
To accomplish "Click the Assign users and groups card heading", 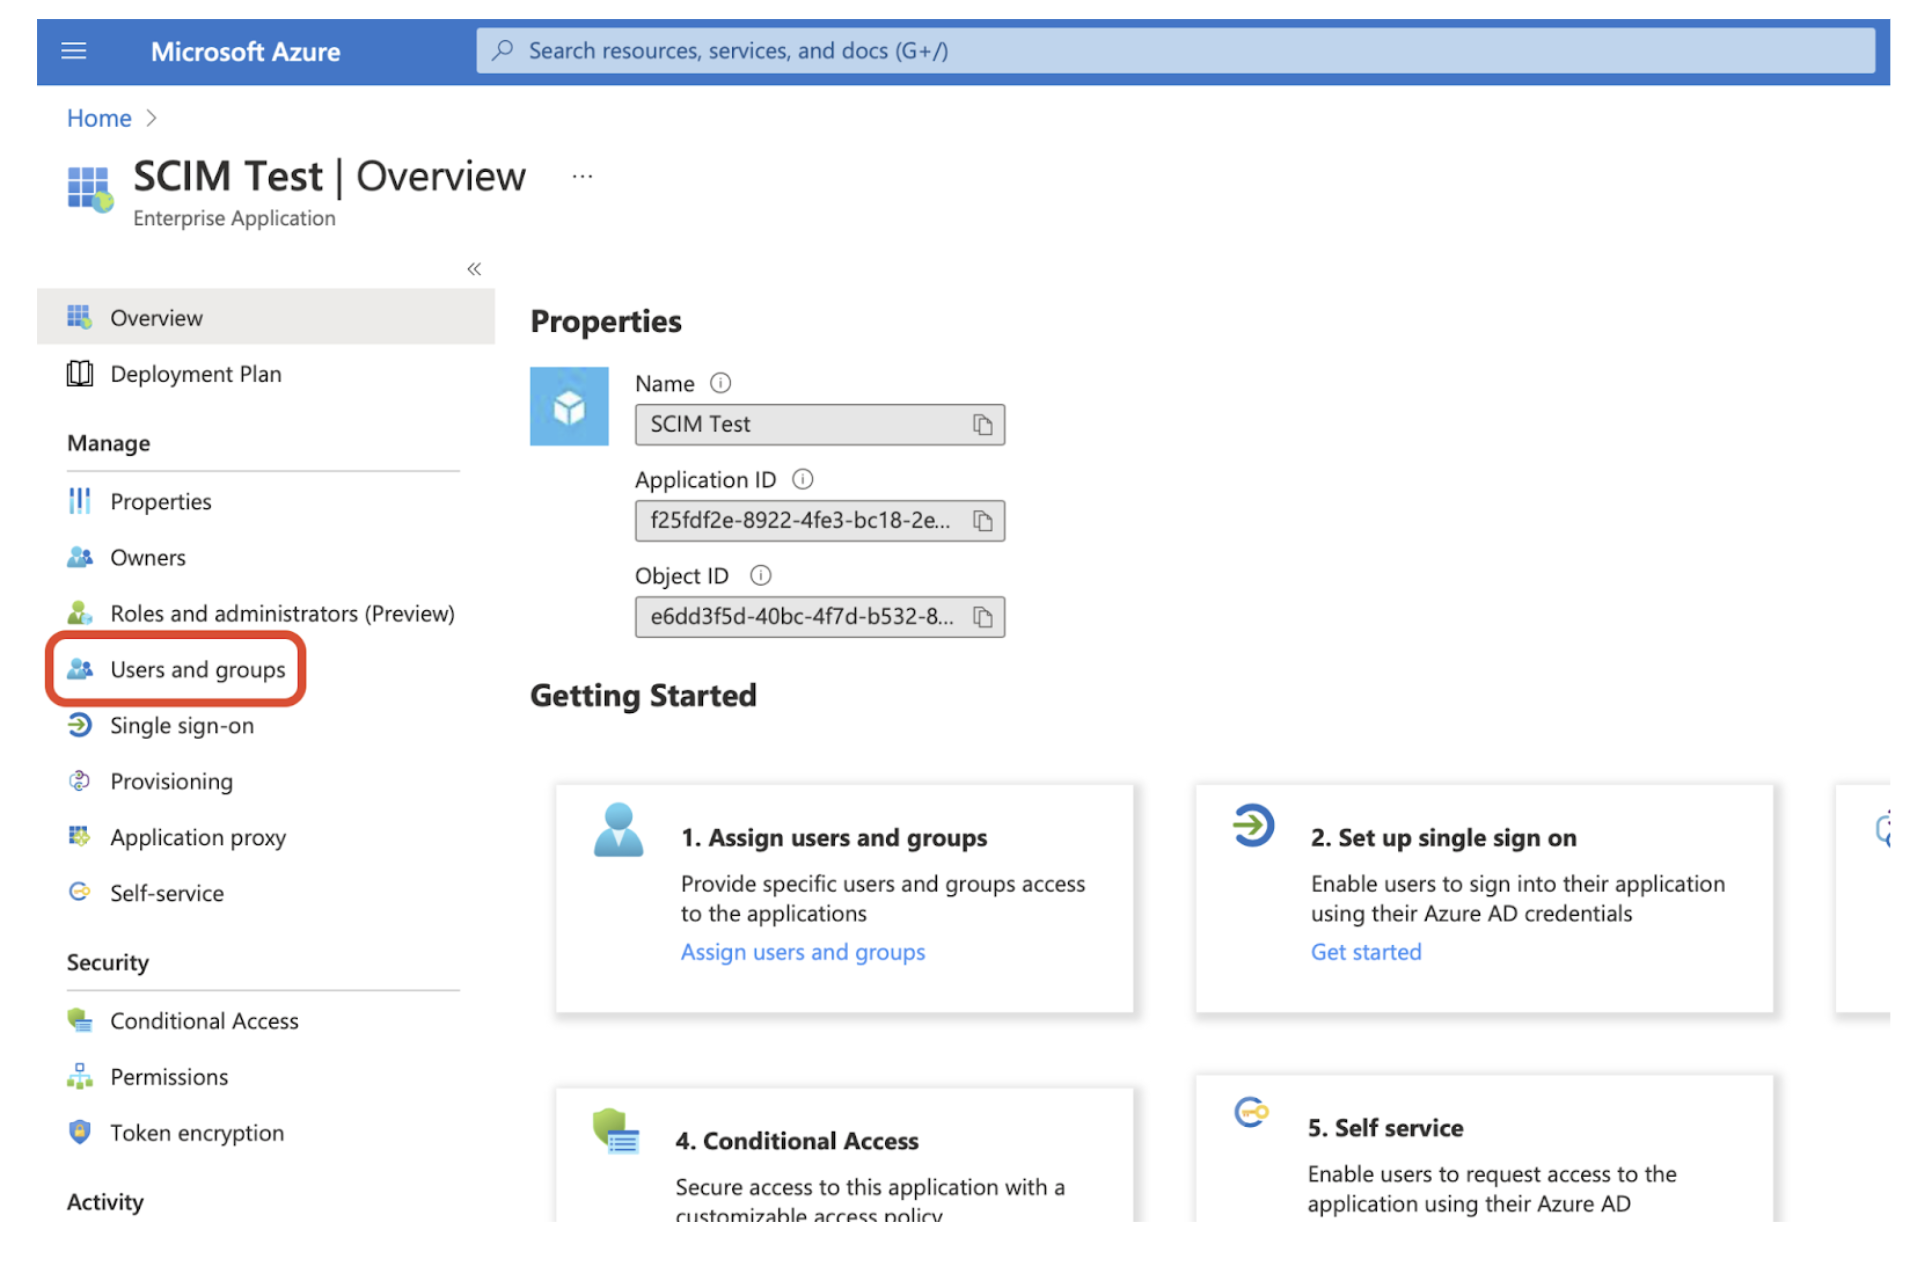I will [834, 838].
